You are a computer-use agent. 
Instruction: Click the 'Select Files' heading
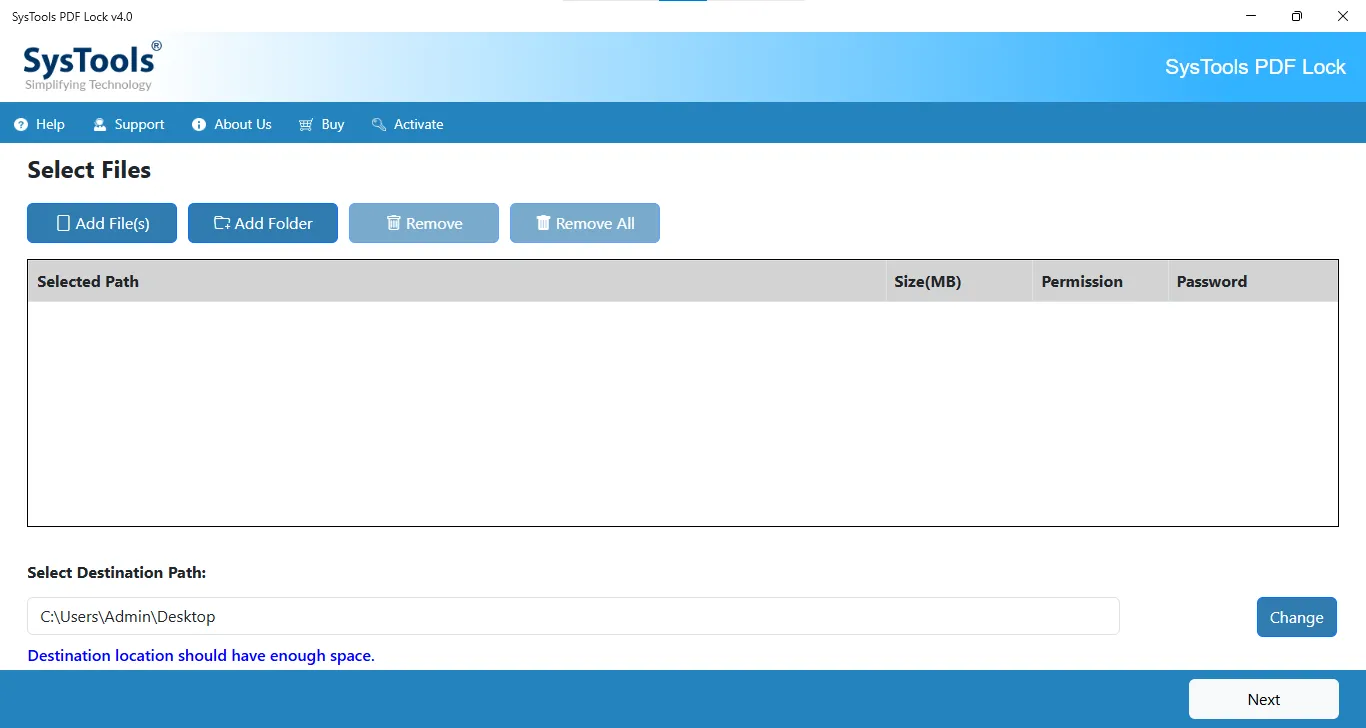point(89,170)
